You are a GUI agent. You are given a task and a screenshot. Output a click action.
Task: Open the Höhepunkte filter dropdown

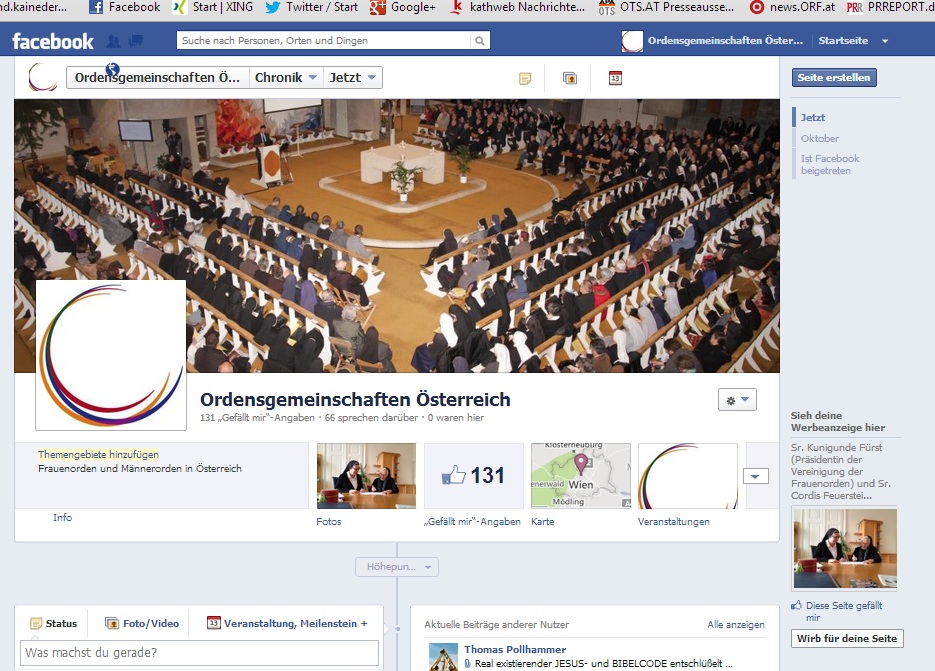tap(397, 567)
